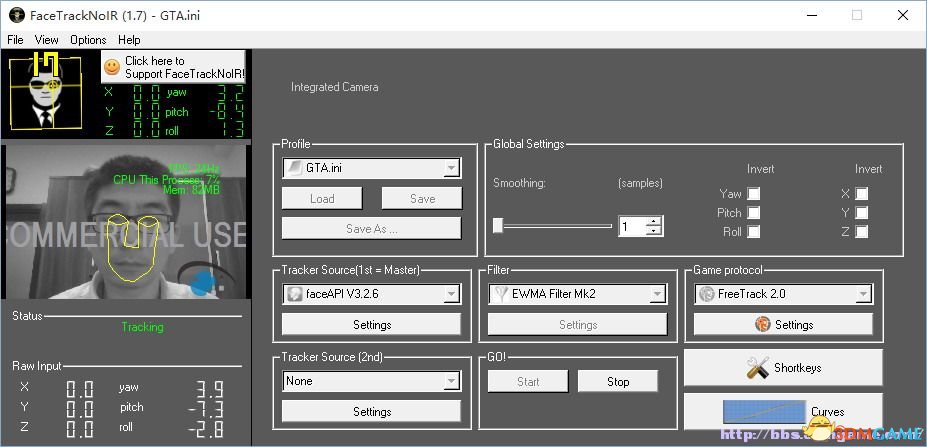Expand the Game protocol FreeTrack dropdown
927x447 pixels.
(864, 294)
